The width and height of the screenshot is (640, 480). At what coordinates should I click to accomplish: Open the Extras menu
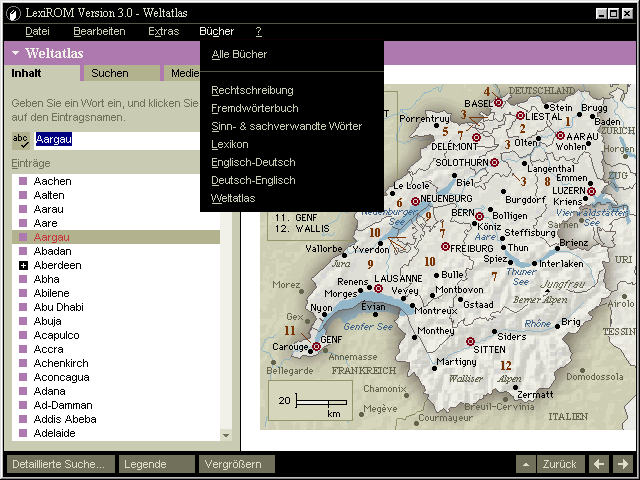coord(163,31)
